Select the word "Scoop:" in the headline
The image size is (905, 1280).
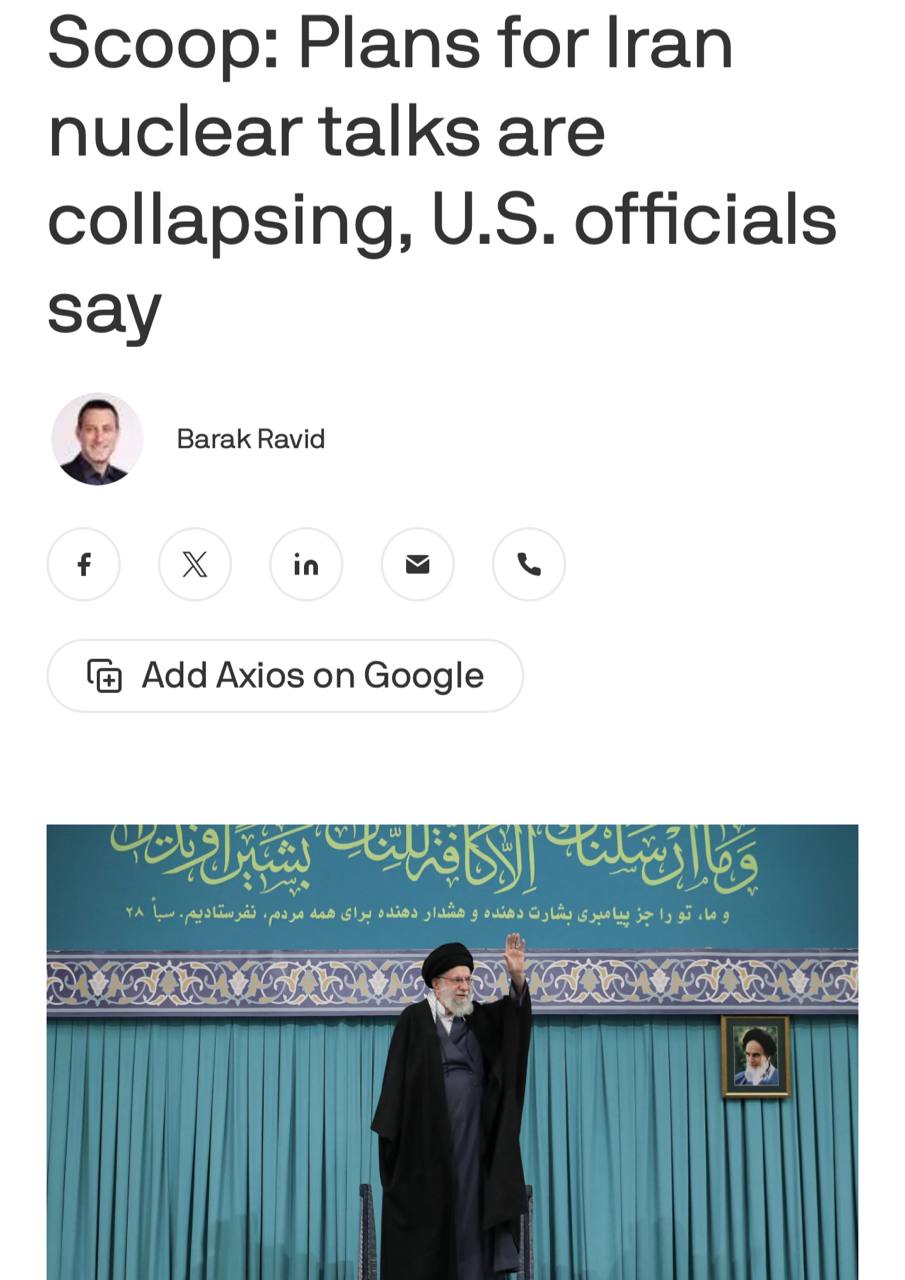point(163,46)
